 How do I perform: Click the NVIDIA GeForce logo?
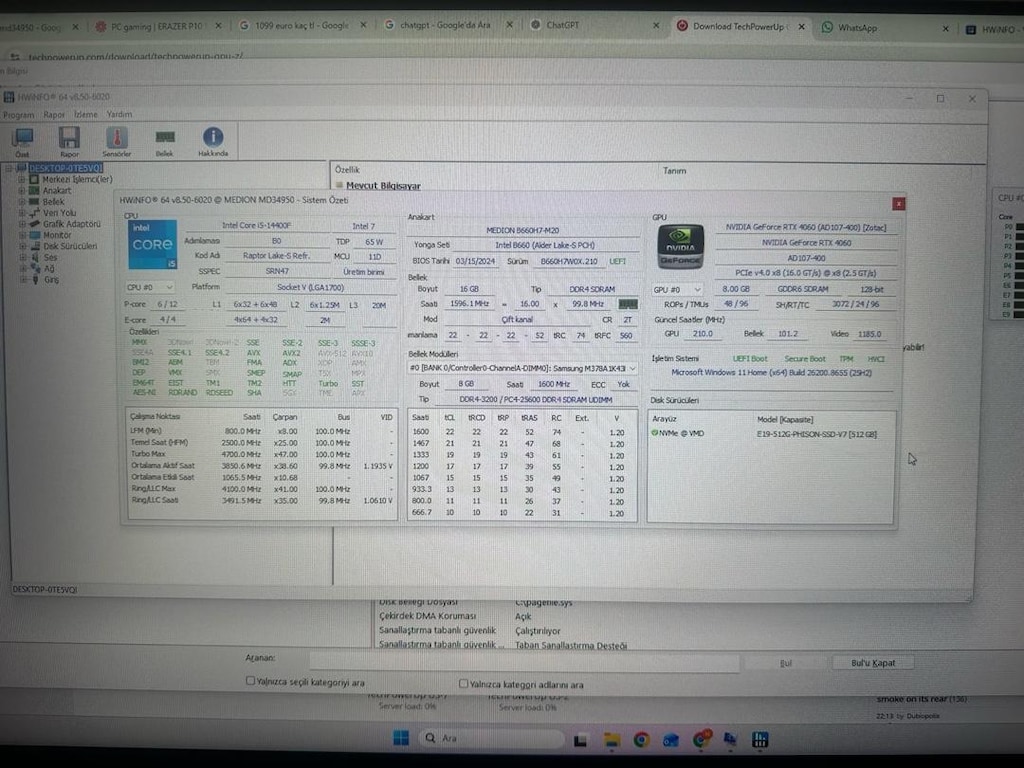point(680,247)
